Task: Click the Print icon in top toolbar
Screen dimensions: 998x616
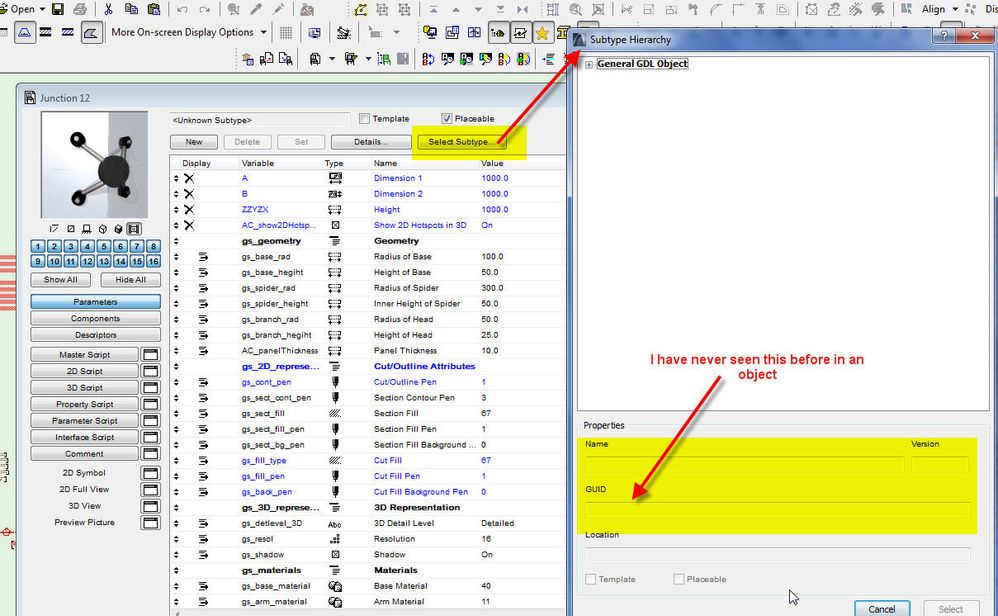Action: coord(82,9)
